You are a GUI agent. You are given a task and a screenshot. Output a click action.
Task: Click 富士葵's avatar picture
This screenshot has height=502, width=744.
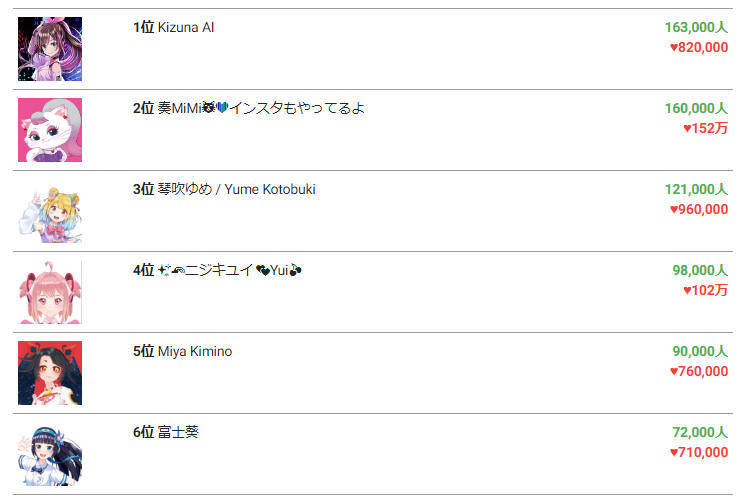pyautogui.click(x=50, y=454)
